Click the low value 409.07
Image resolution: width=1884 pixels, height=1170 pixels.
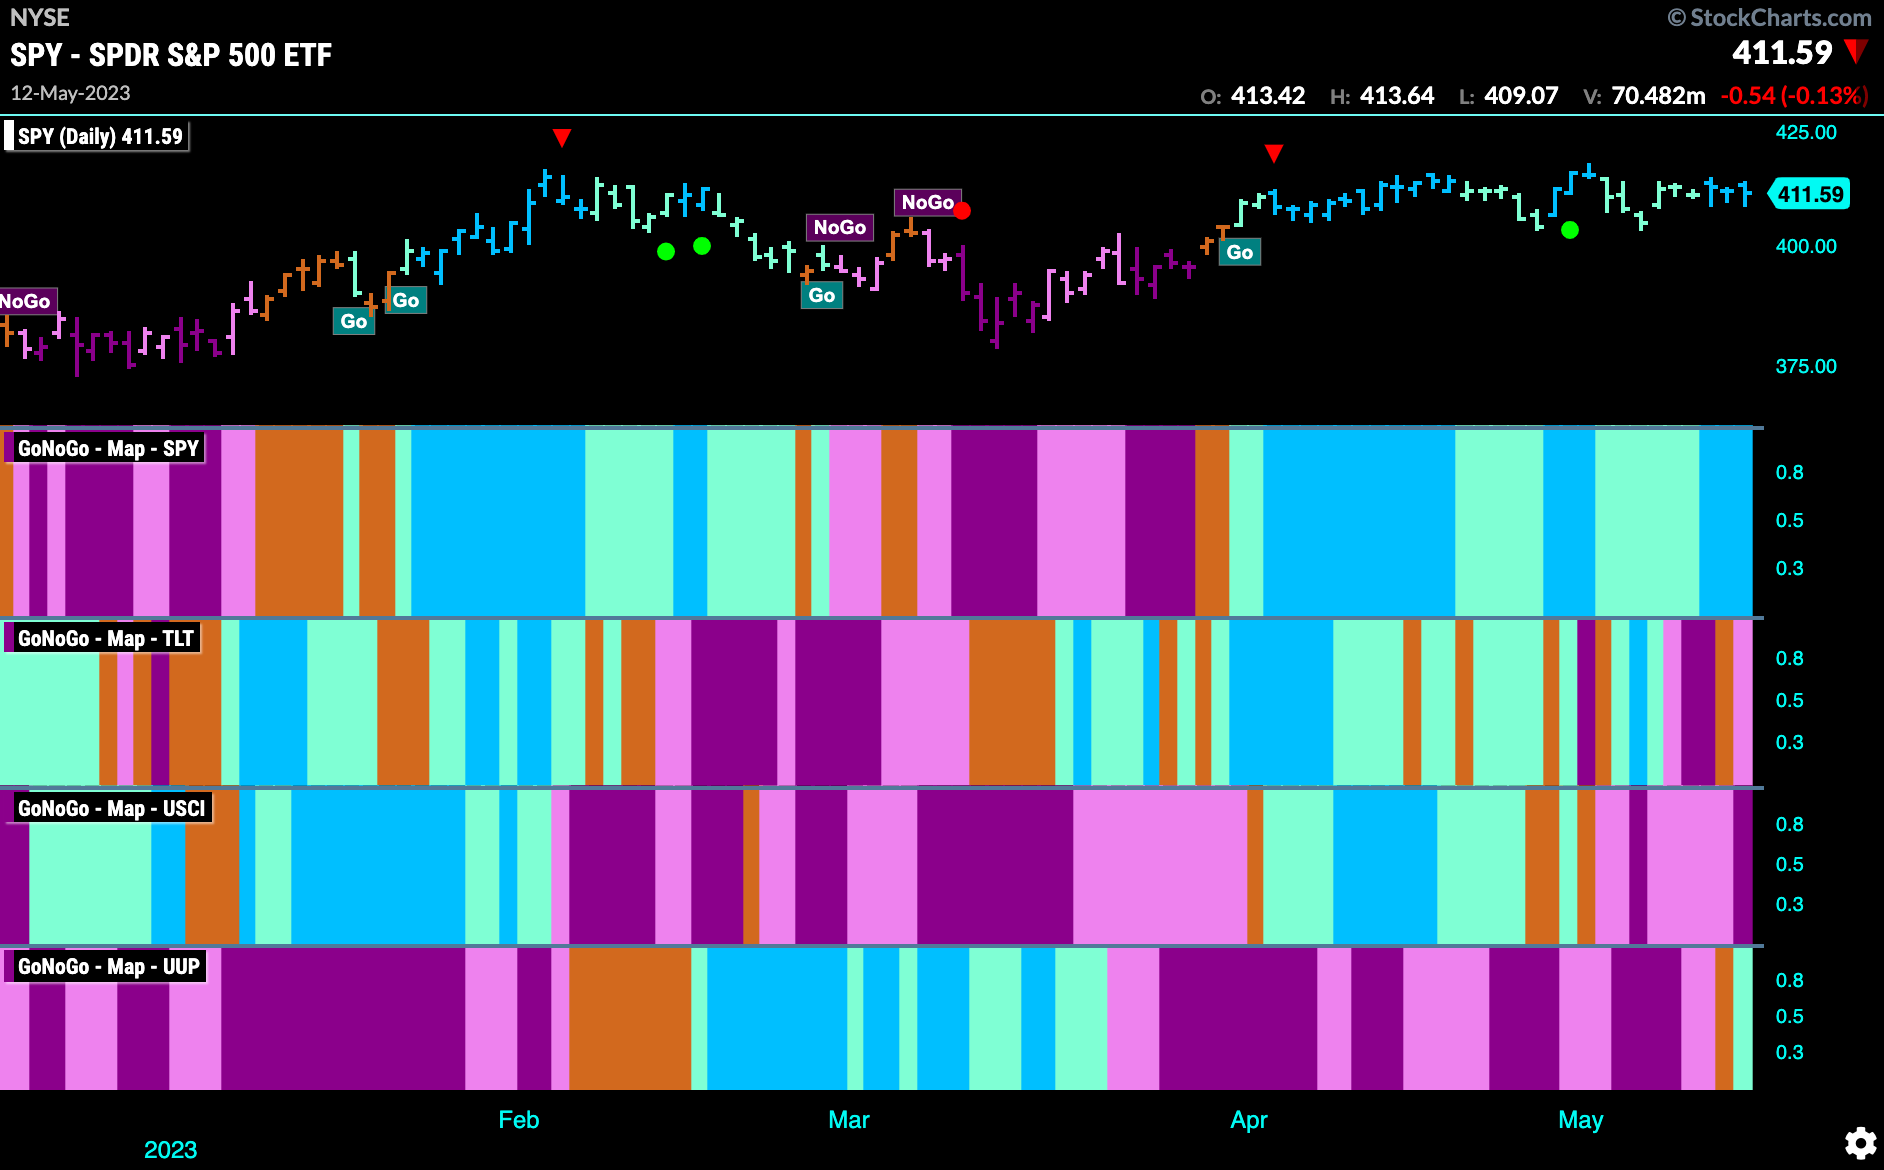(1521, 96)
